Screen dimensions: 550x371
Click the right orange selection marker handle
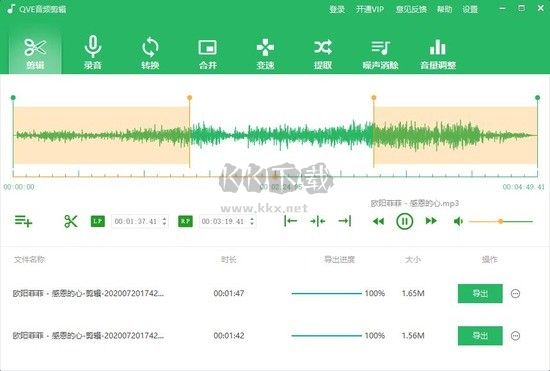374,97
